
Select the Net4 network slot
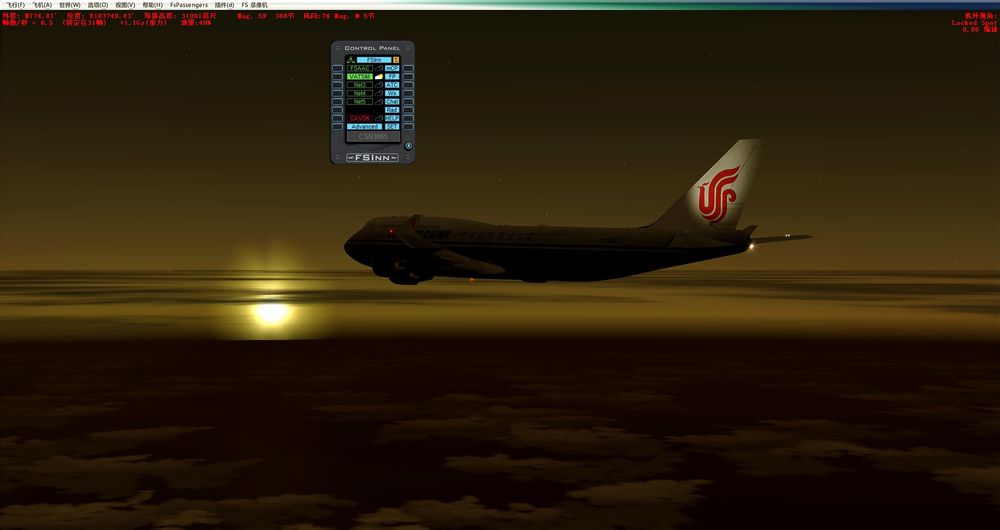click(360, 93)
